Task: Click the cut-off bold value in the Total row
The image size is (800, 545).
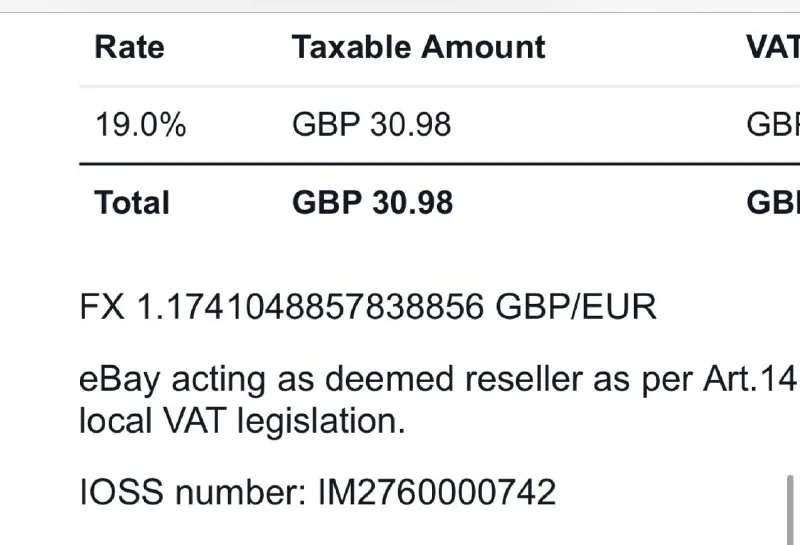Action: 774,203
